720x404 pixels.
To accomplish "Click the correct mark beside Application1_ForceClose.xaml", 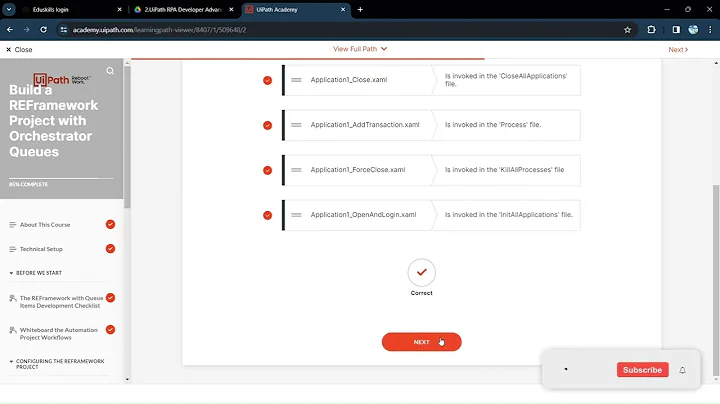I will 267,170.
